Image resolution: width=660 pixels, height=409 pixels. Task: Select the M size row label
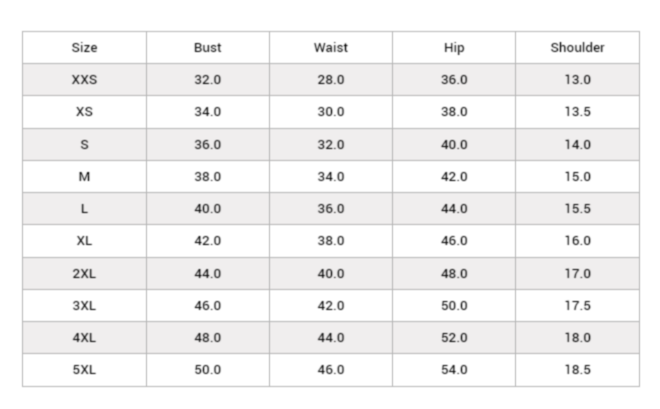(84, 177)
